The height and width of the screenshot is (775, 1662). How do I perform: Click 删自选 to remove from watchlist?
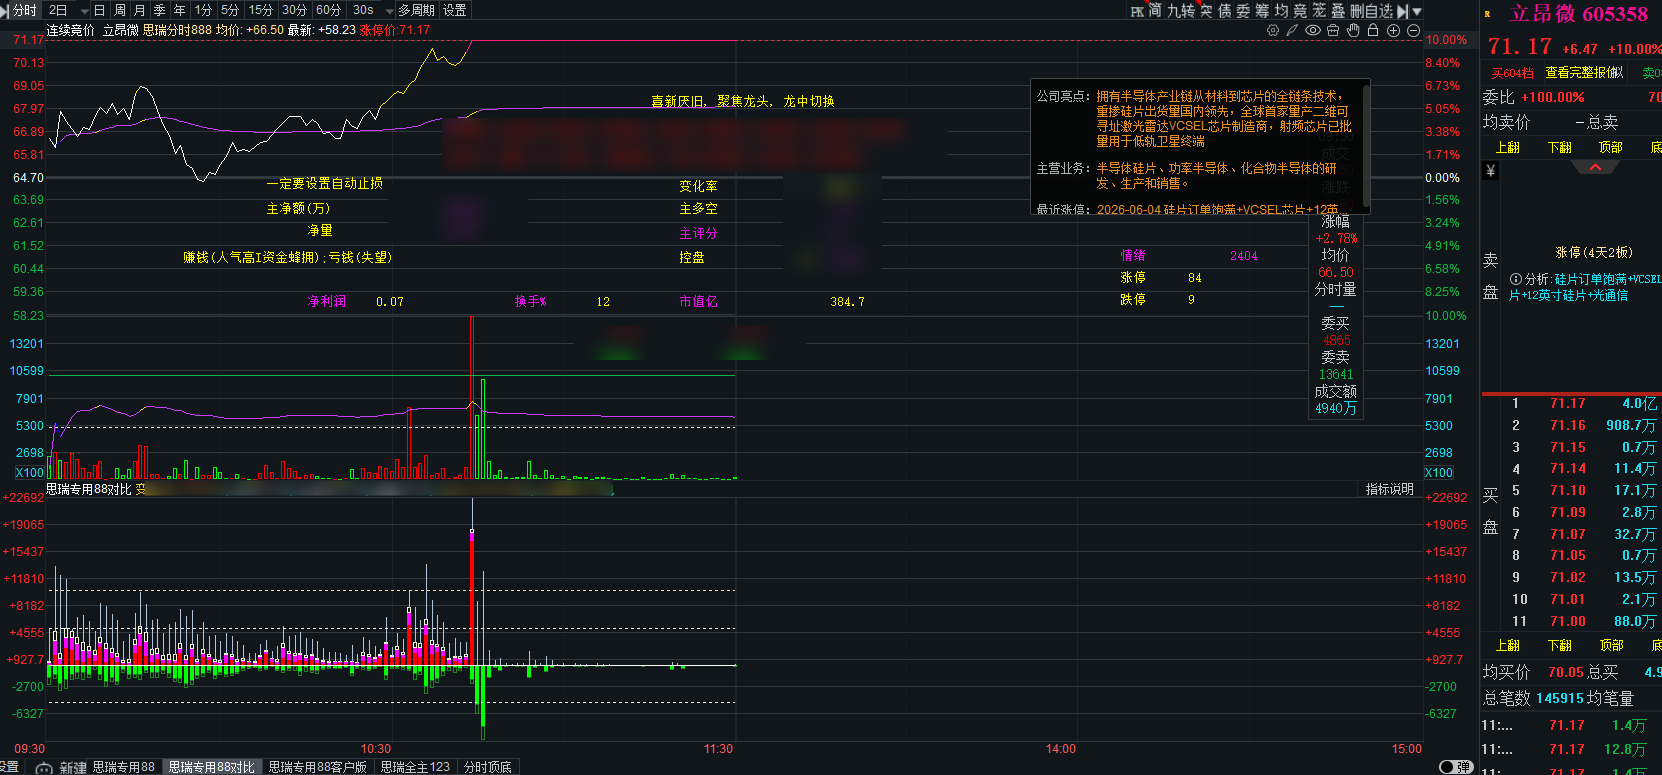point(1371,10)
